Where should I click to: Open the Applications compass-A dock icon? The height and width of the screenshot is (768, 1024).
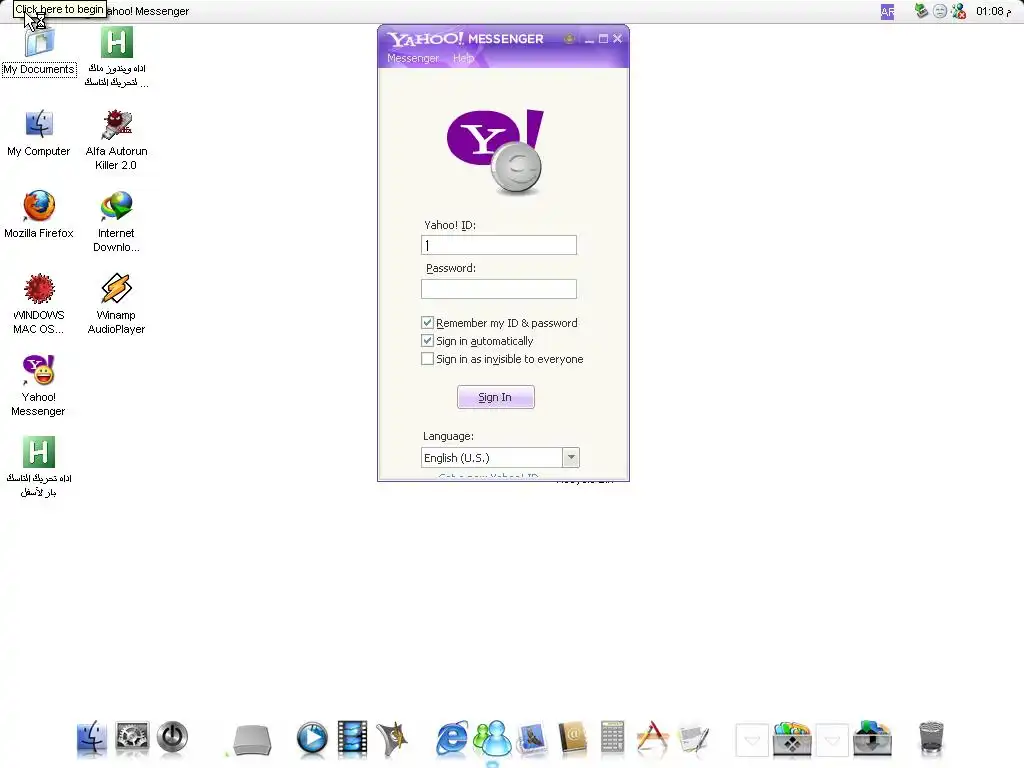(x=652, y=739)
